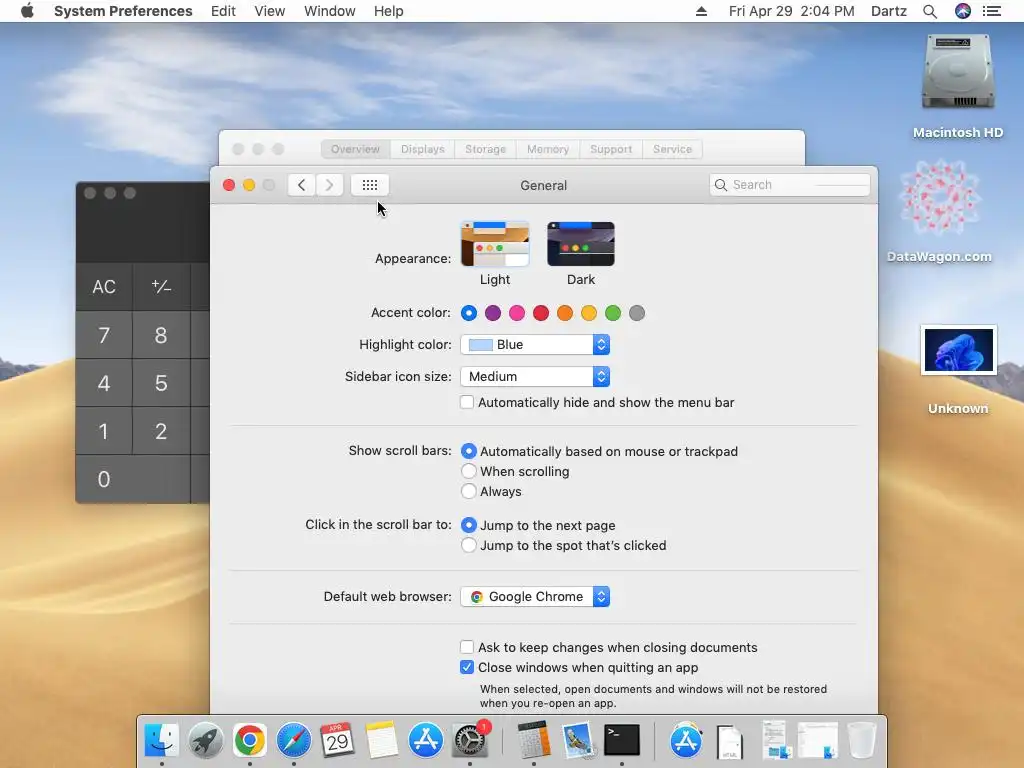
Task: Select pink accent color
Action: (517, 313)
